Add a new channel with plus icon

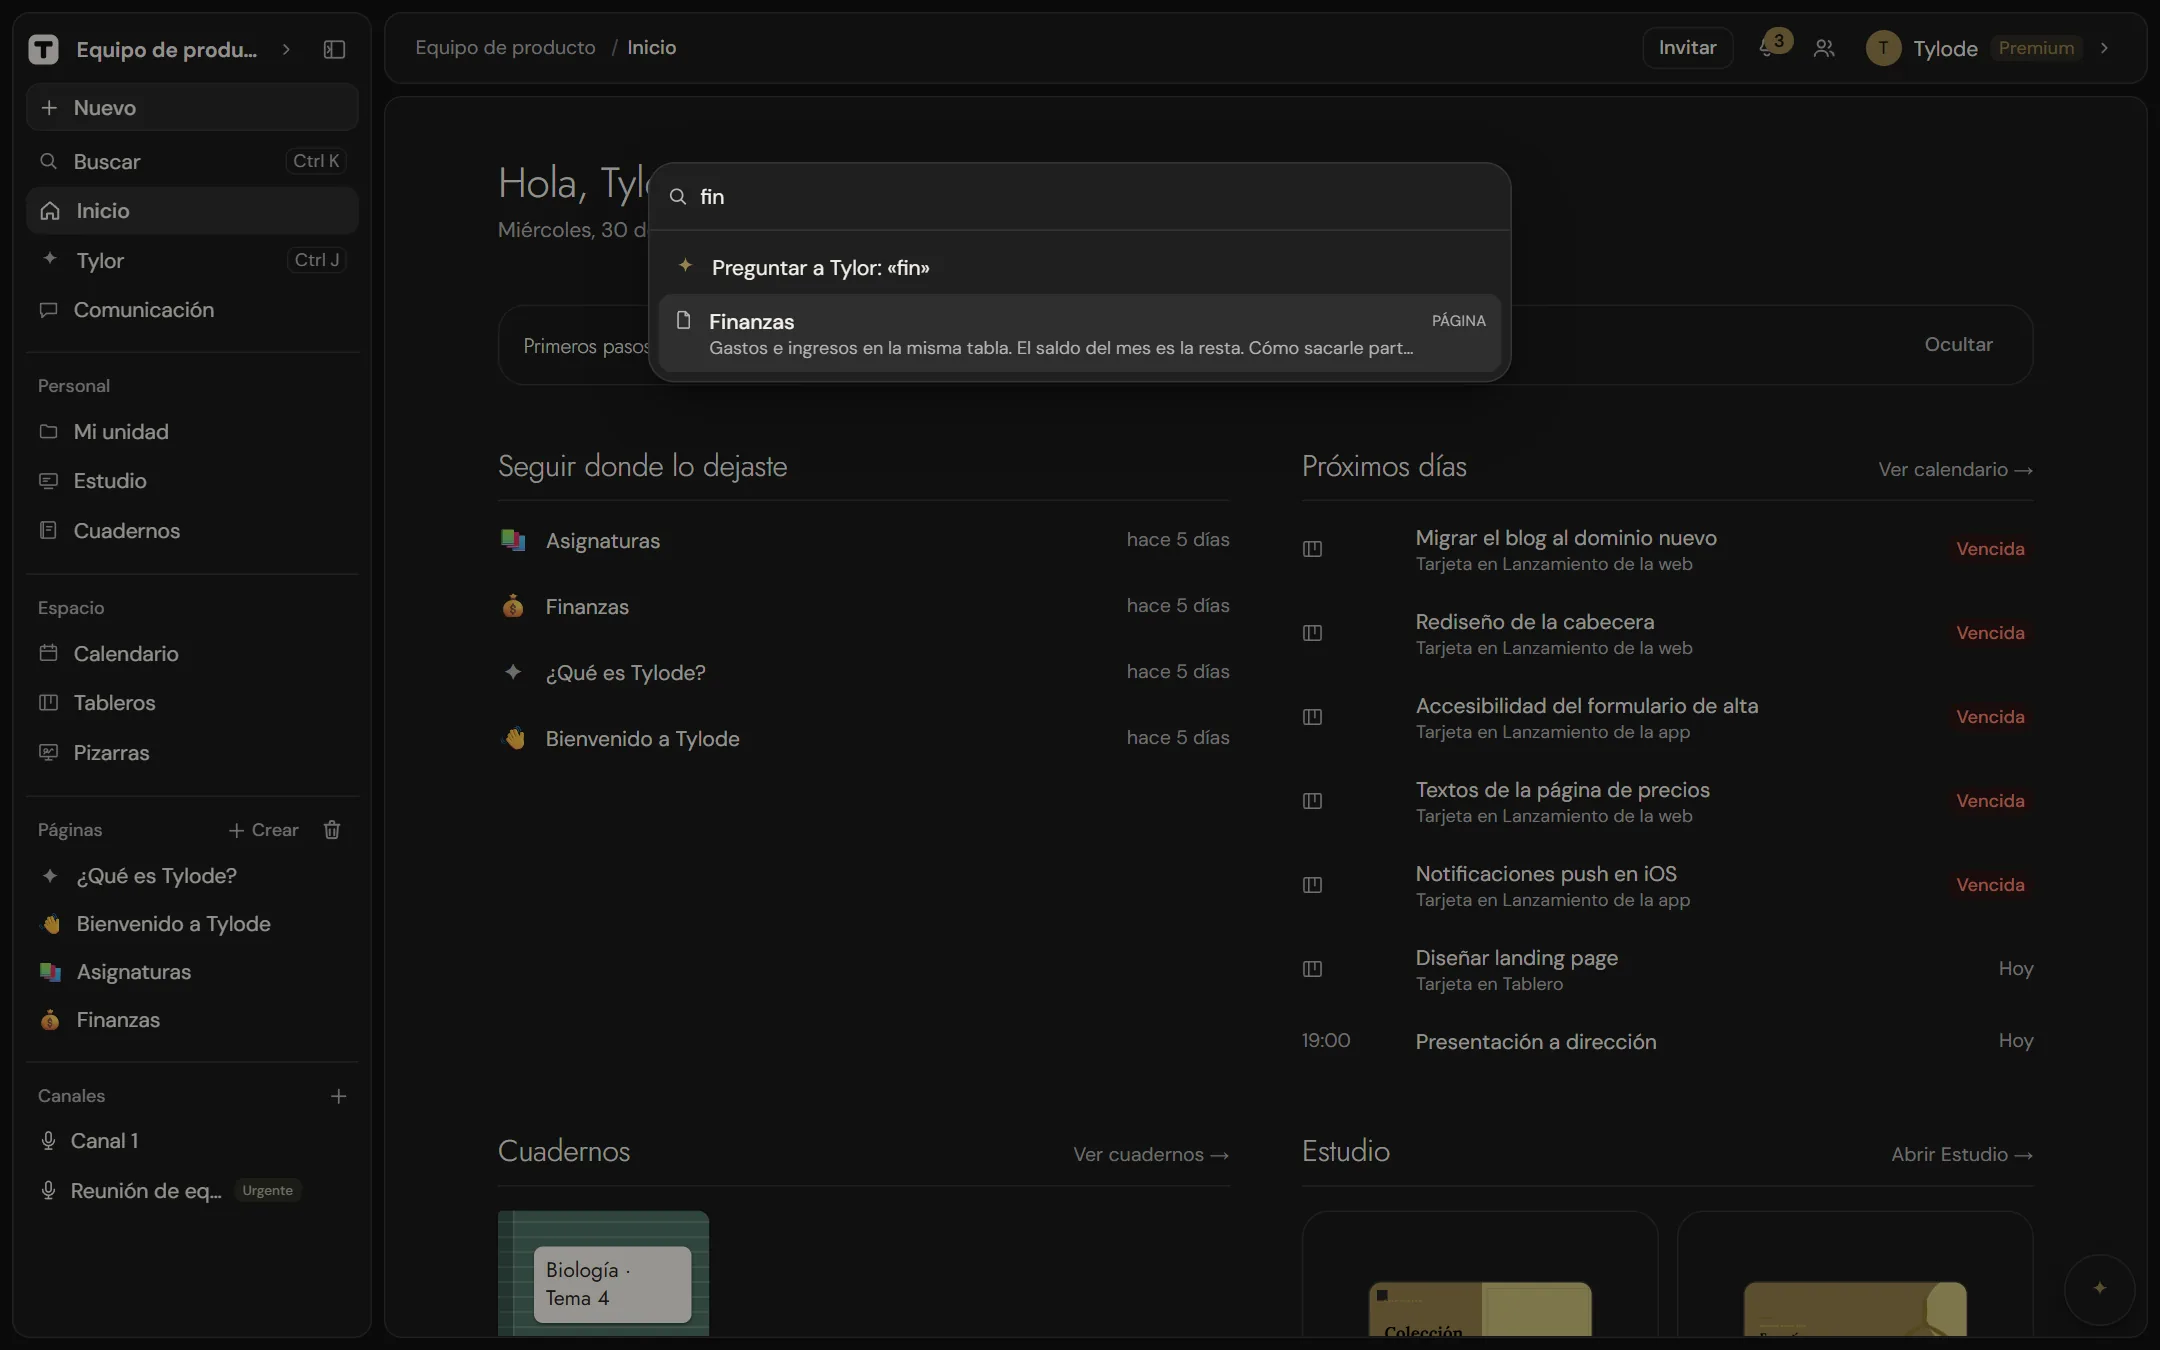338,1096
